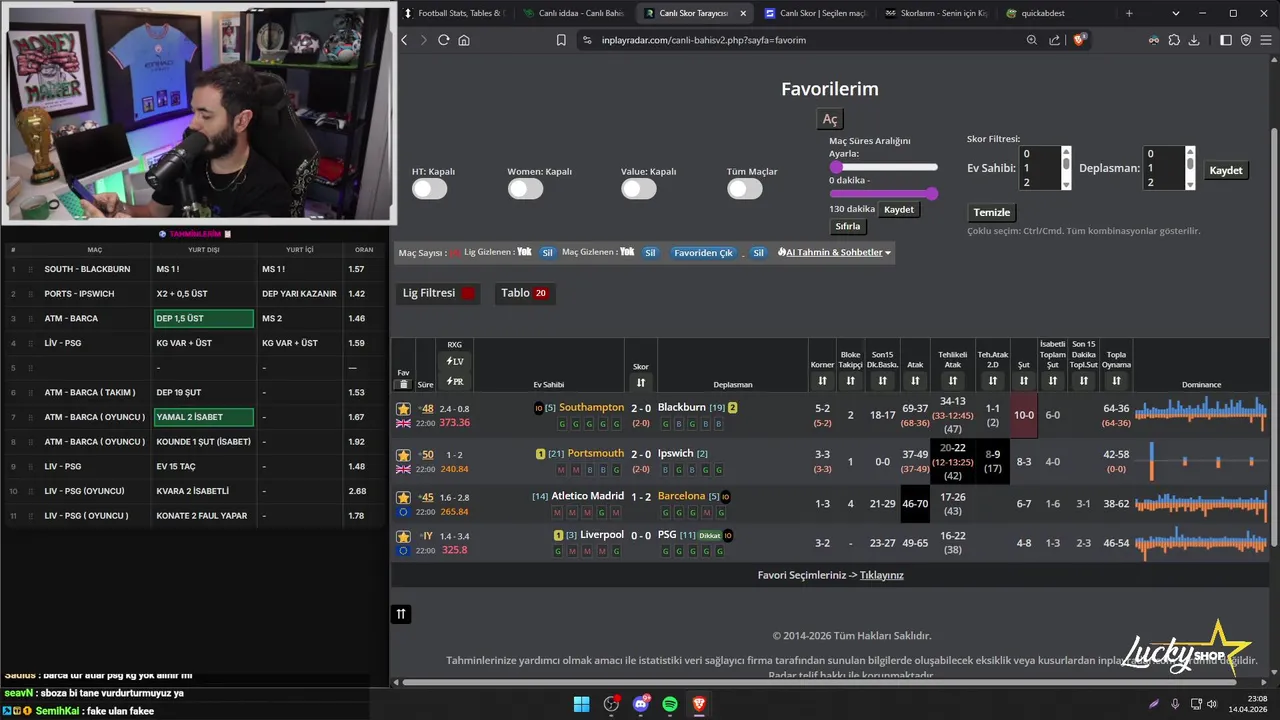This screenshot has height=720, width=1280.
Task: Sort by the Skor column arrows
Action: [x=641, y=382]
